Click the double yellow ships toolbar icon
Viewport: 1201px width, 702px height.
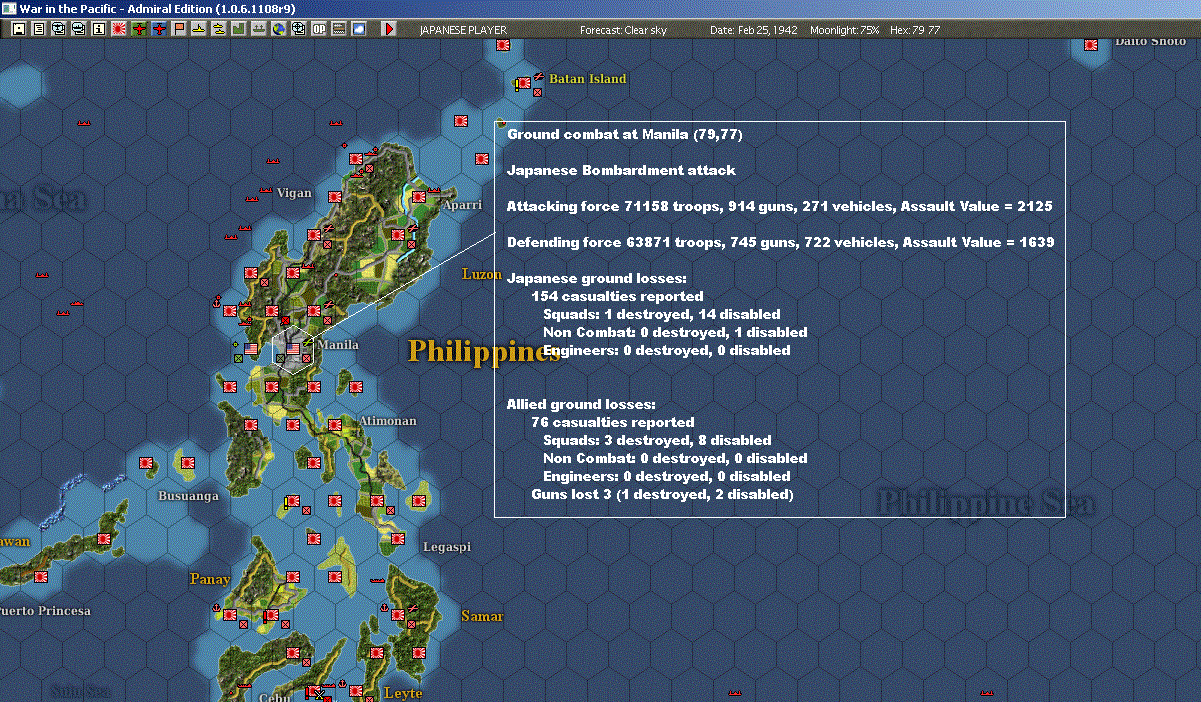click(218, 29)
